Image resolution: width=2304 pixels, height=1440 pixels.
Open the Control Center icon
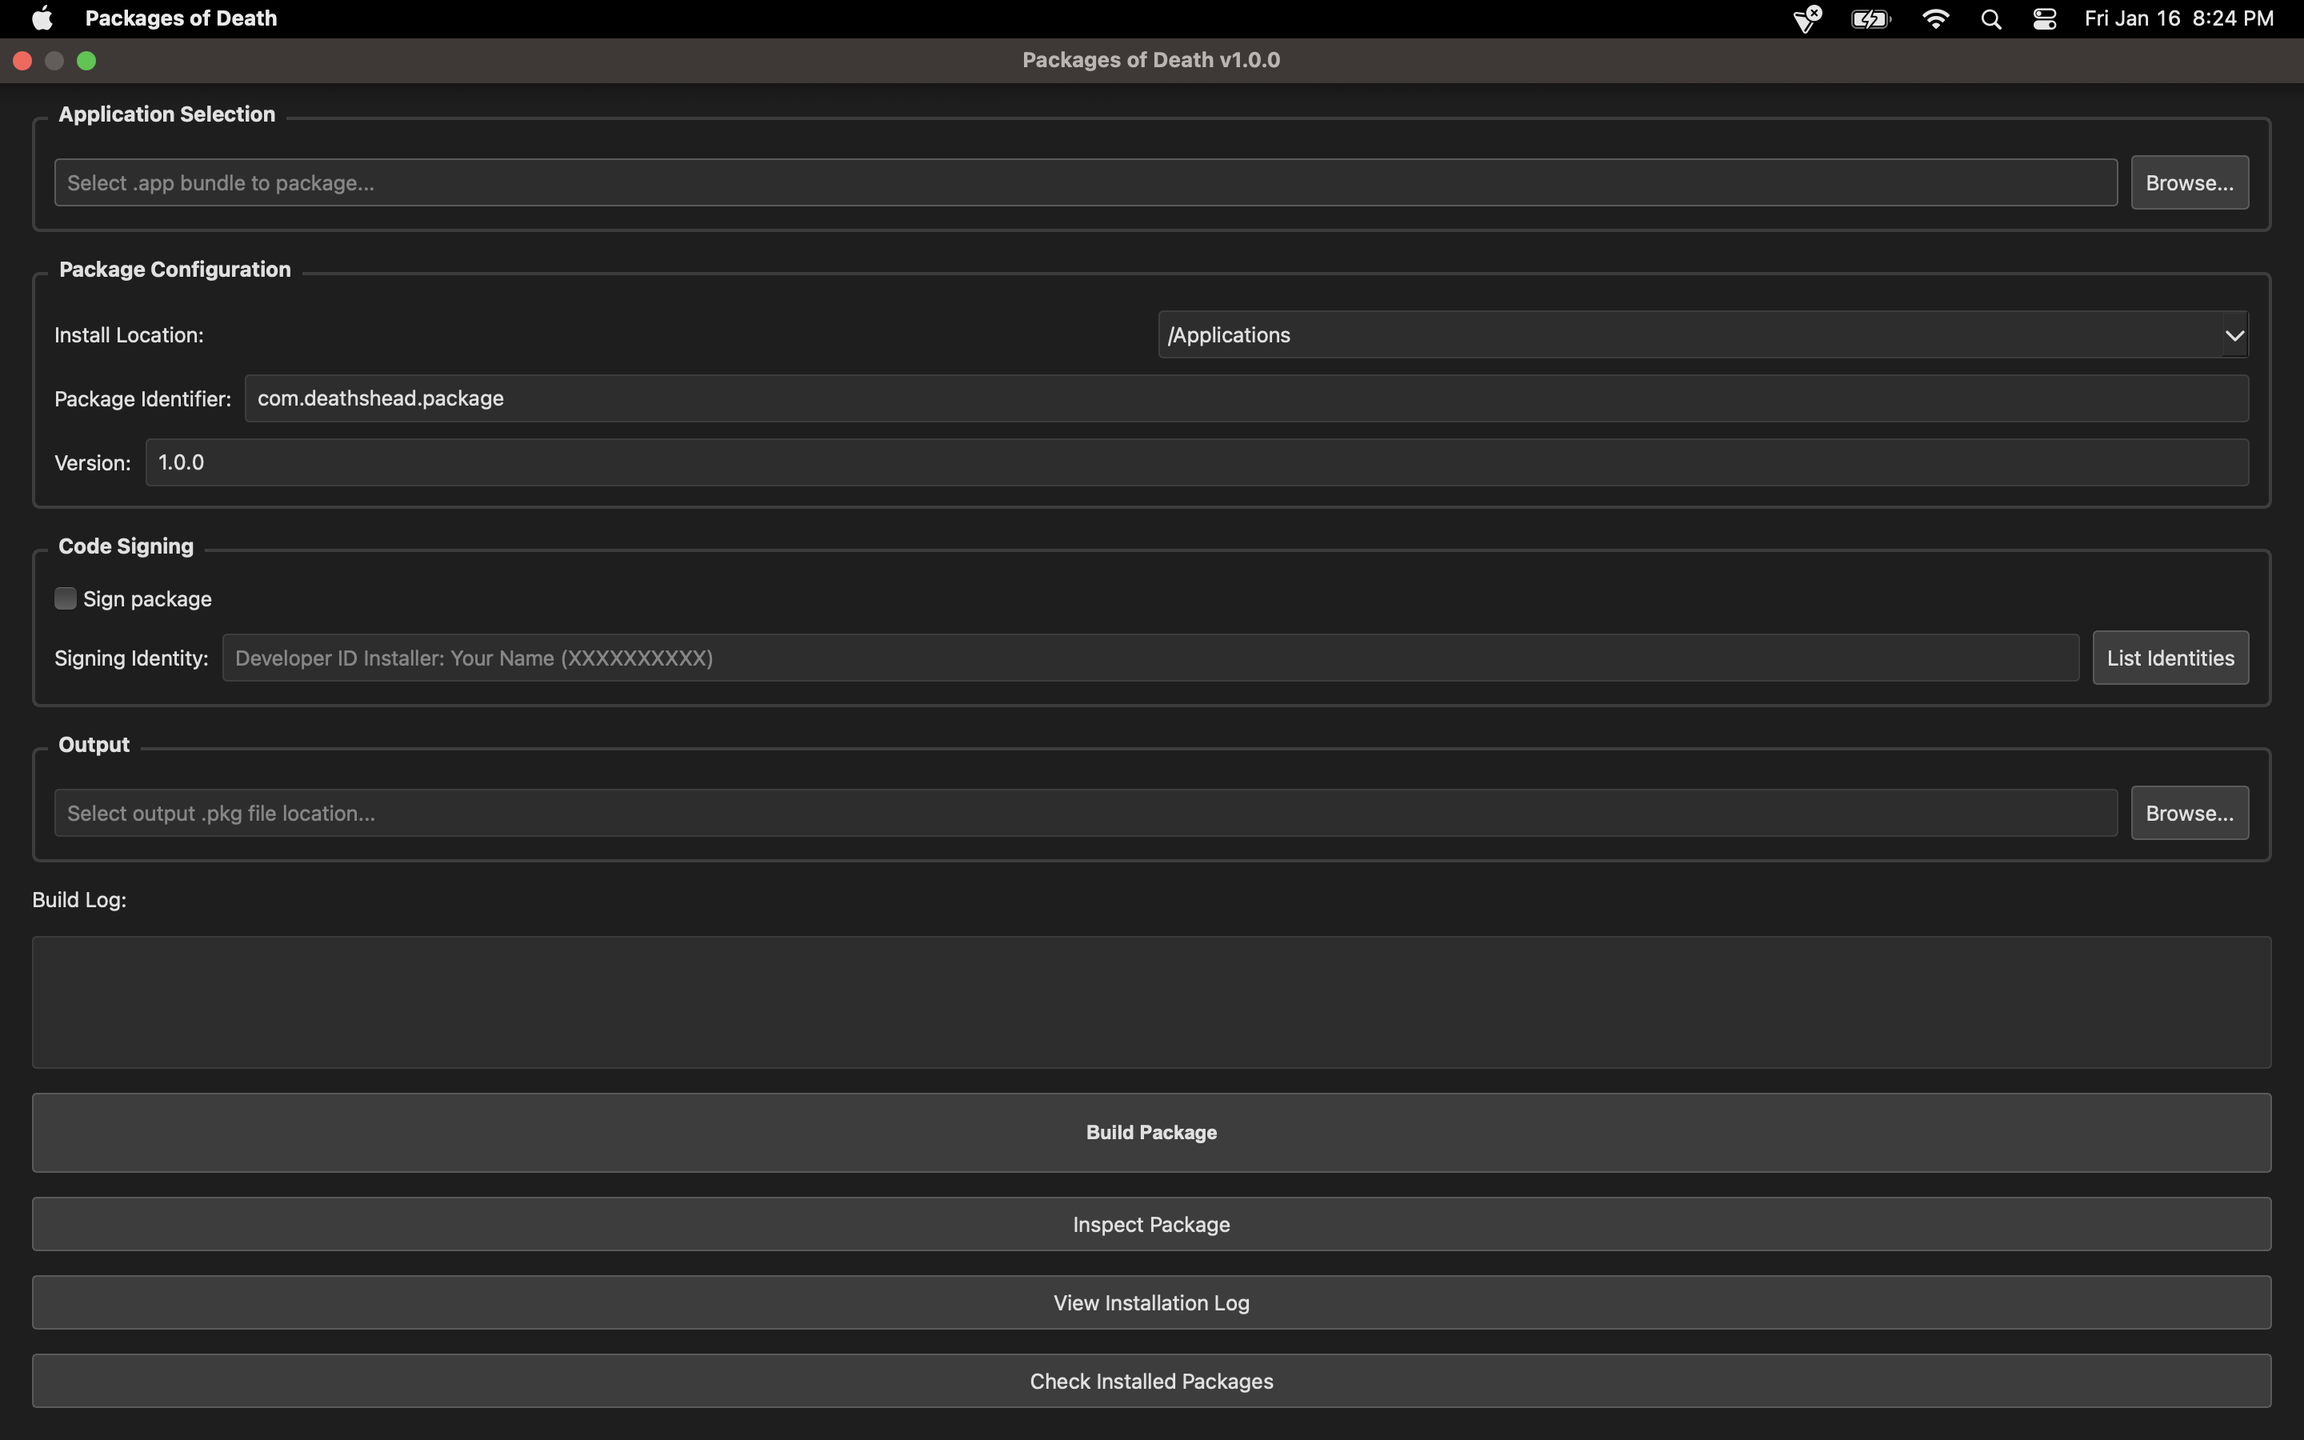pos(2044,18)
